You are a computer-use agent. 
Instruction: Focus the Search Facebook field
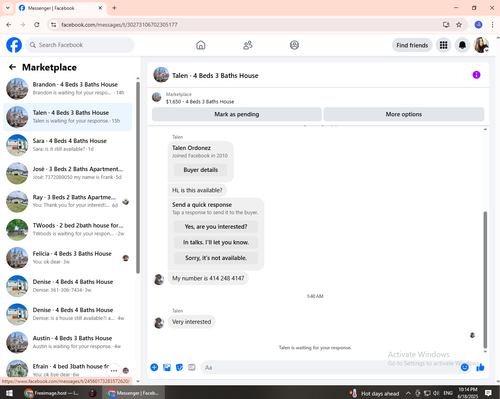click(80, 45)
